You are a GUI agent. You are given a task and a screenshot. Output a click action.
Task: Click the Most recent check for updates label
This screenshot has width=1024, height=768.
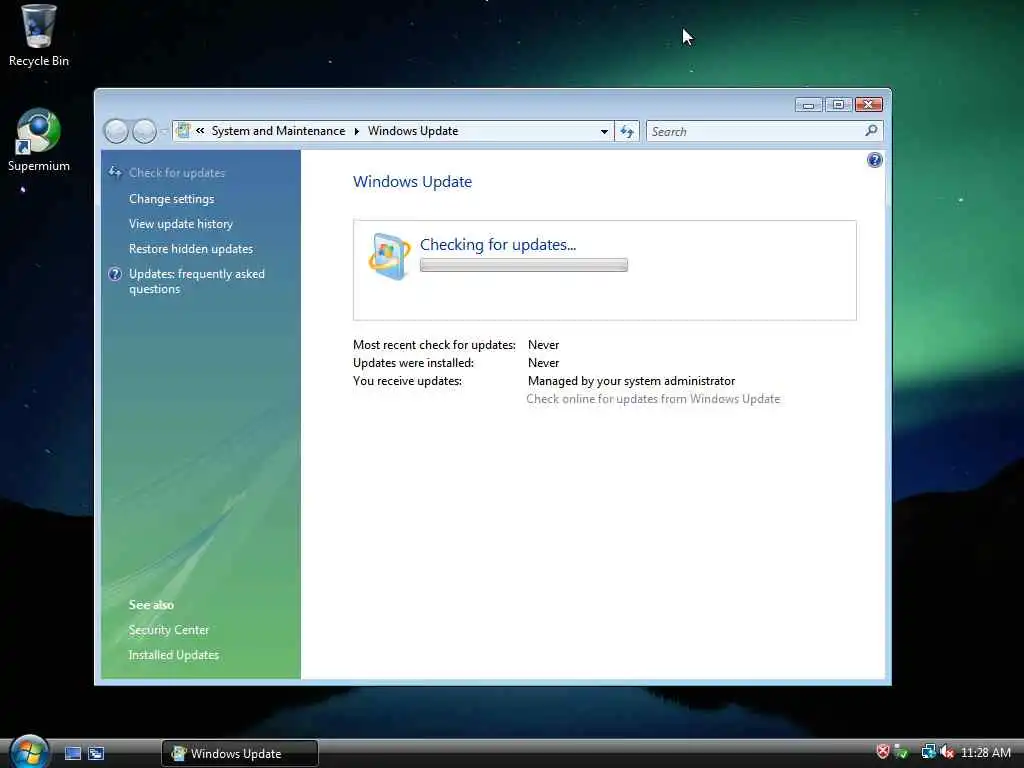tap(434, 344)
